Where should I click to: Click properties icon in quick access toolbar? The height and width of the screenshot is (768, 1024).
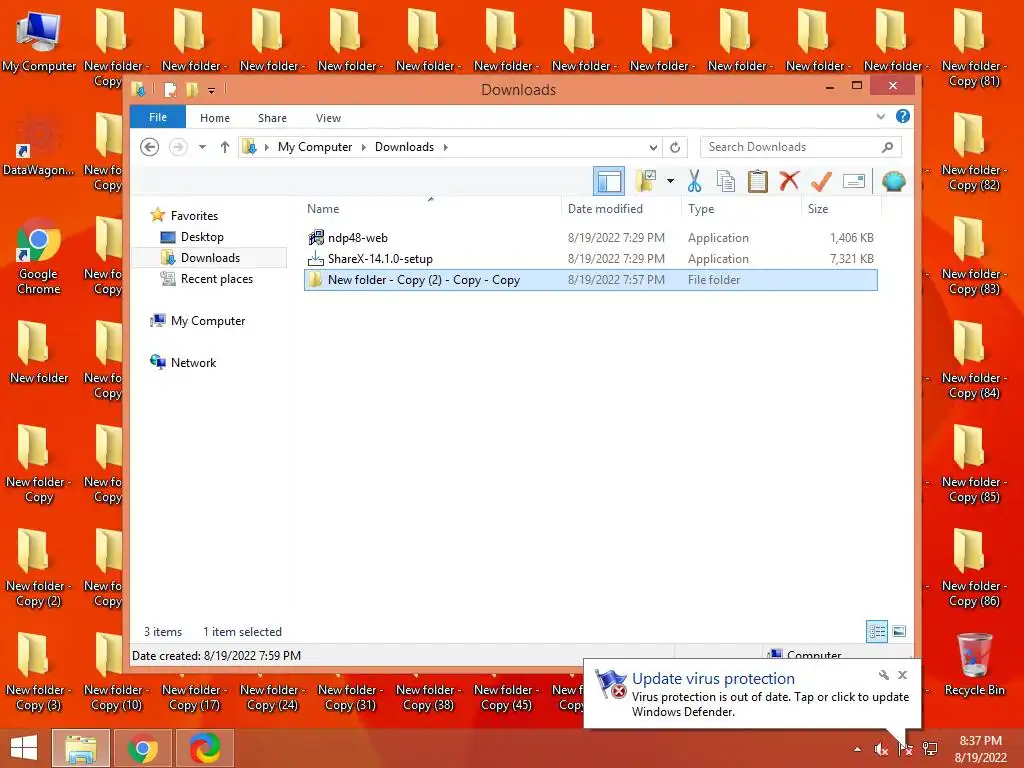170,89
